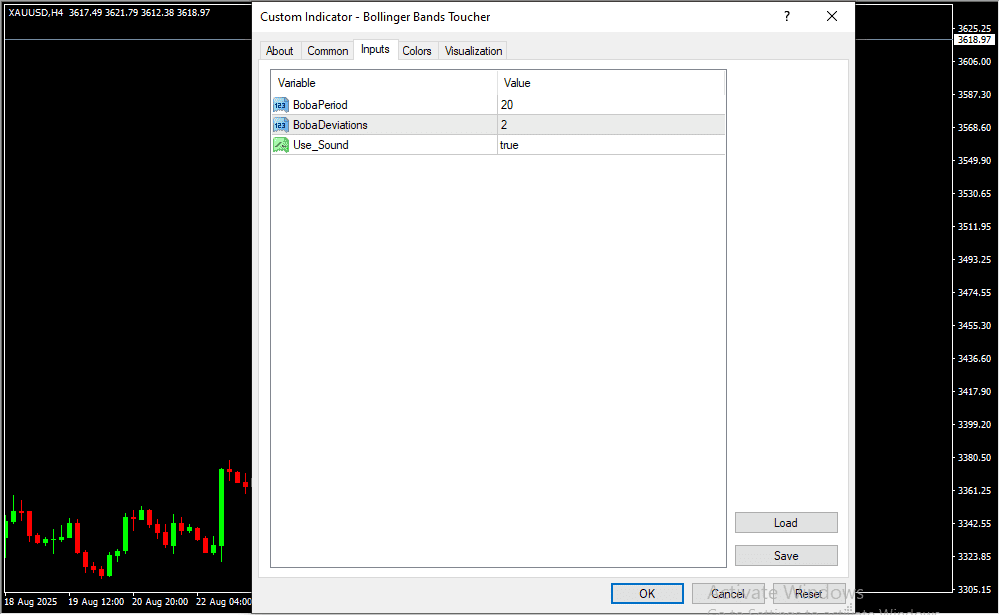Screen dimensions: 1000x615
Task: Click the Save button
Action: 786,556
